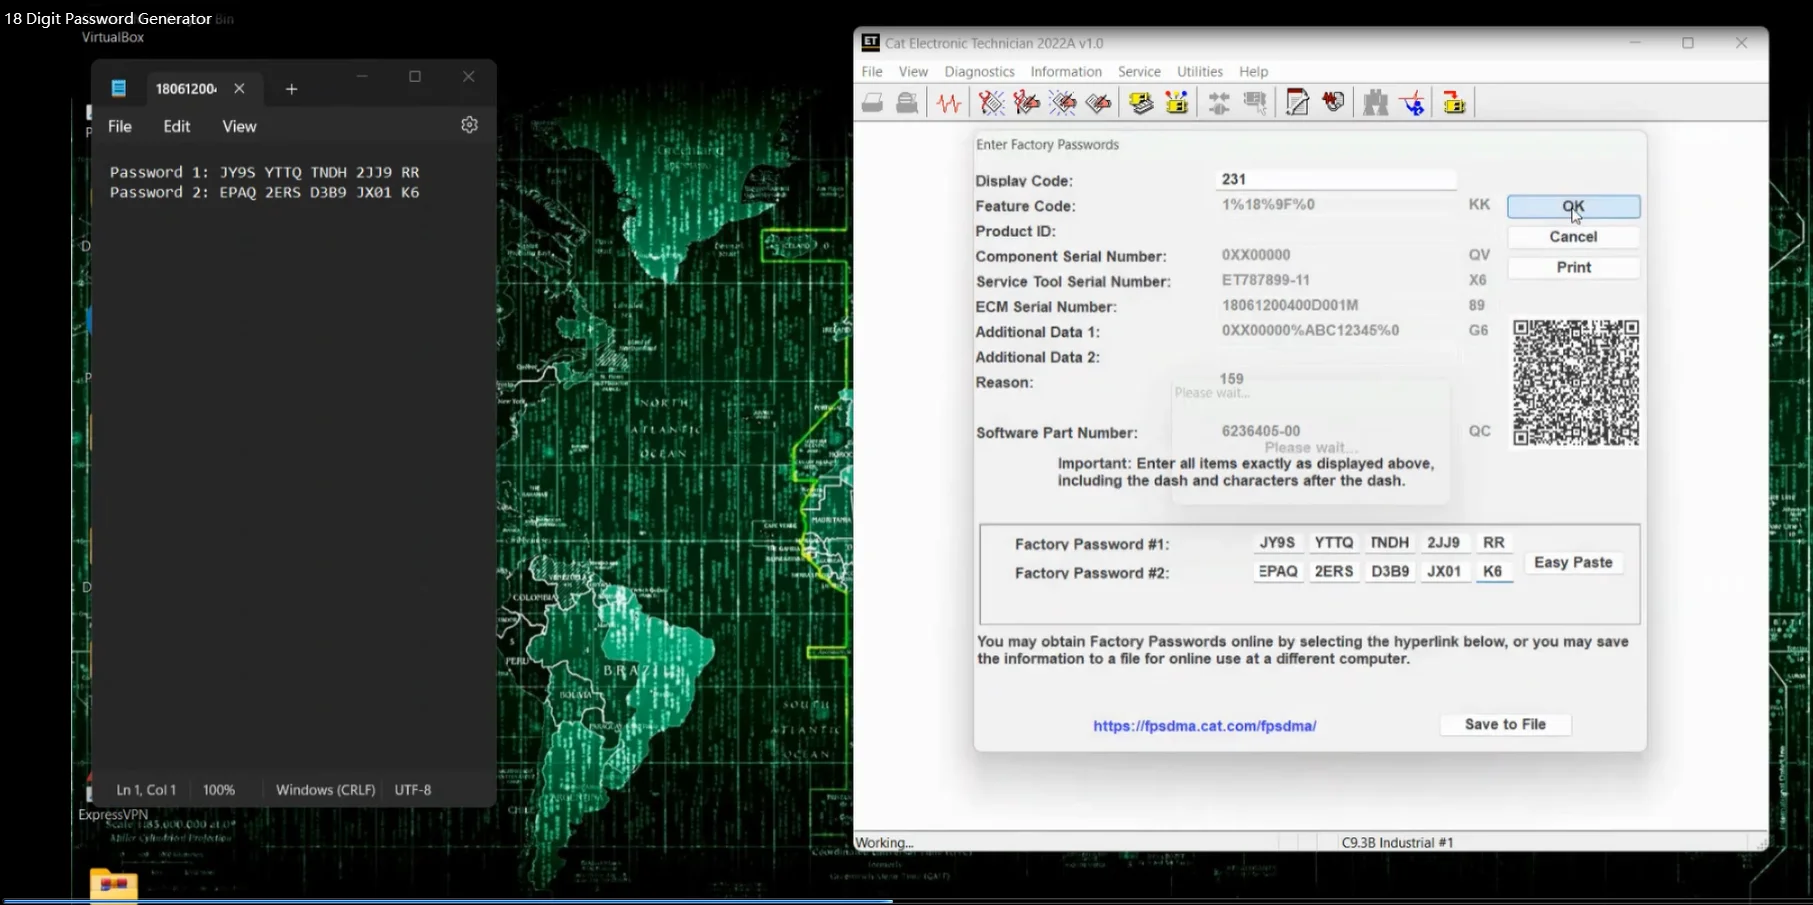The width and height of the screenshot is (1813, 905).
Task: Open WinFlash icon with red arrow
Action: pyautogui.click(x=1454, y=103)
